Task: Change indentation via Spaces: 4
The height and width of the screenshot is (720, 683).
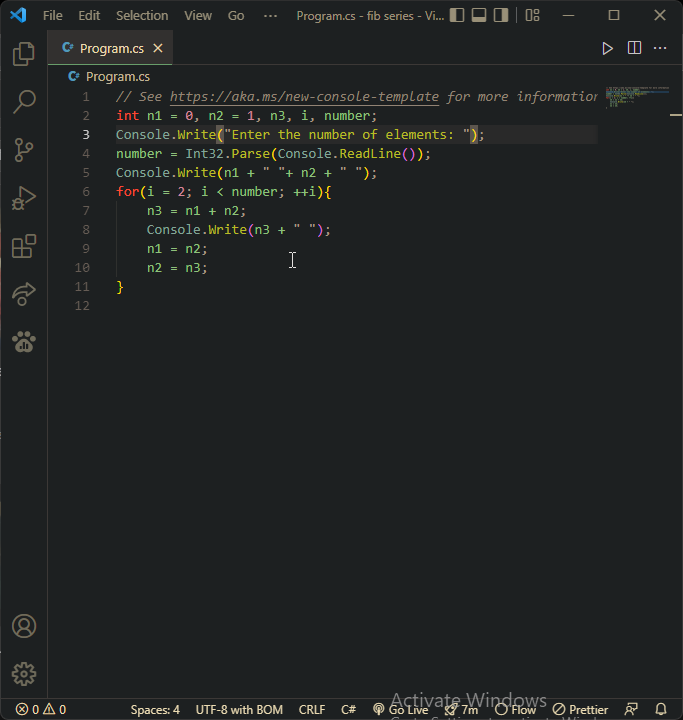Action: (155, 709)
